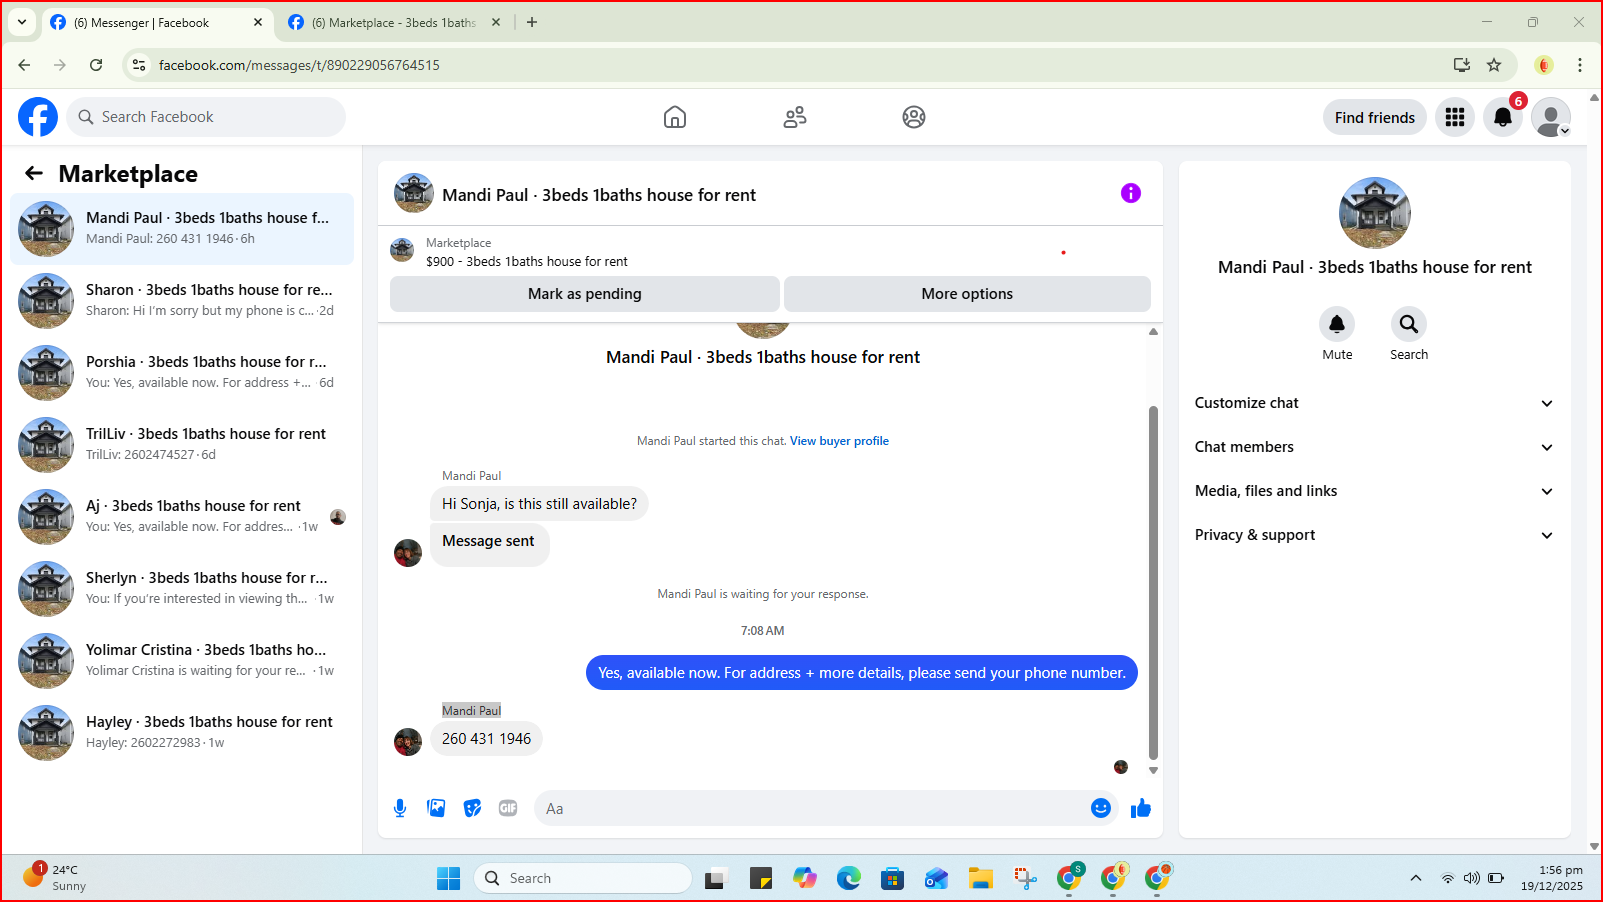
Task: Open the weather widget showing 24°C Sunny
Action: click(55, 877)
